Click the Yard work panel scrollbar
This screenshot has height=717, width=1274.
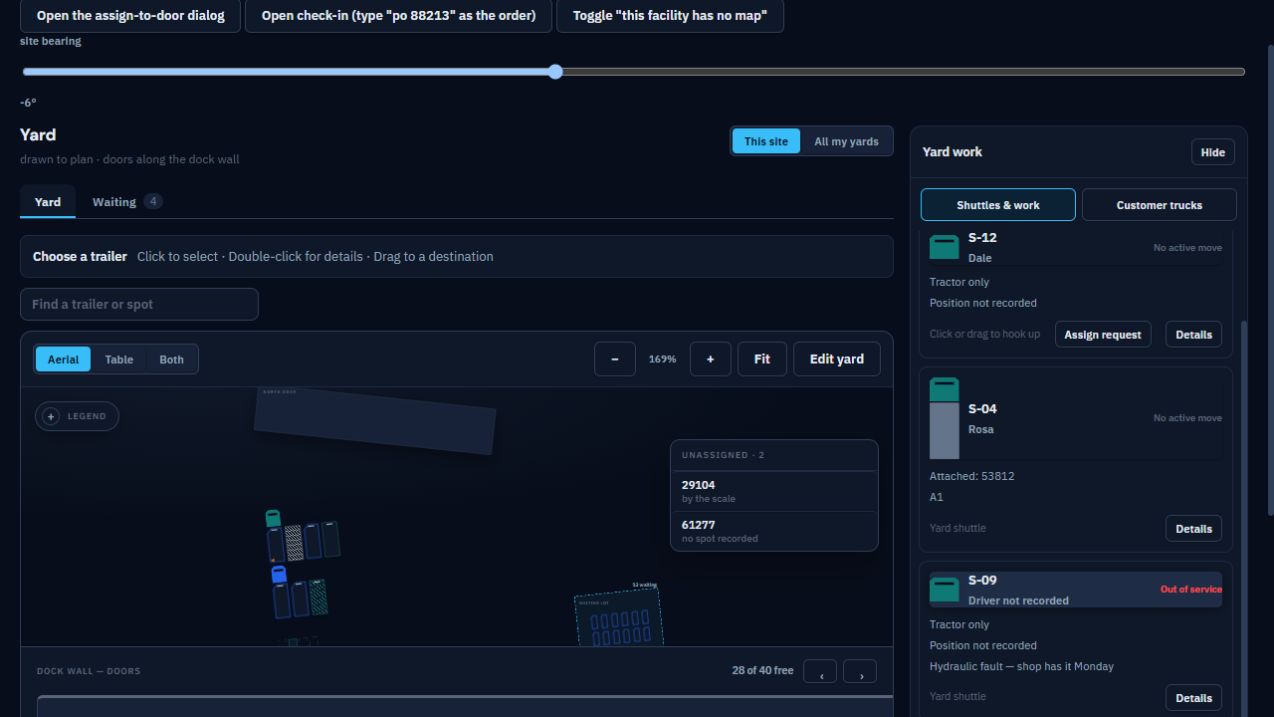tap(1244, 519)
